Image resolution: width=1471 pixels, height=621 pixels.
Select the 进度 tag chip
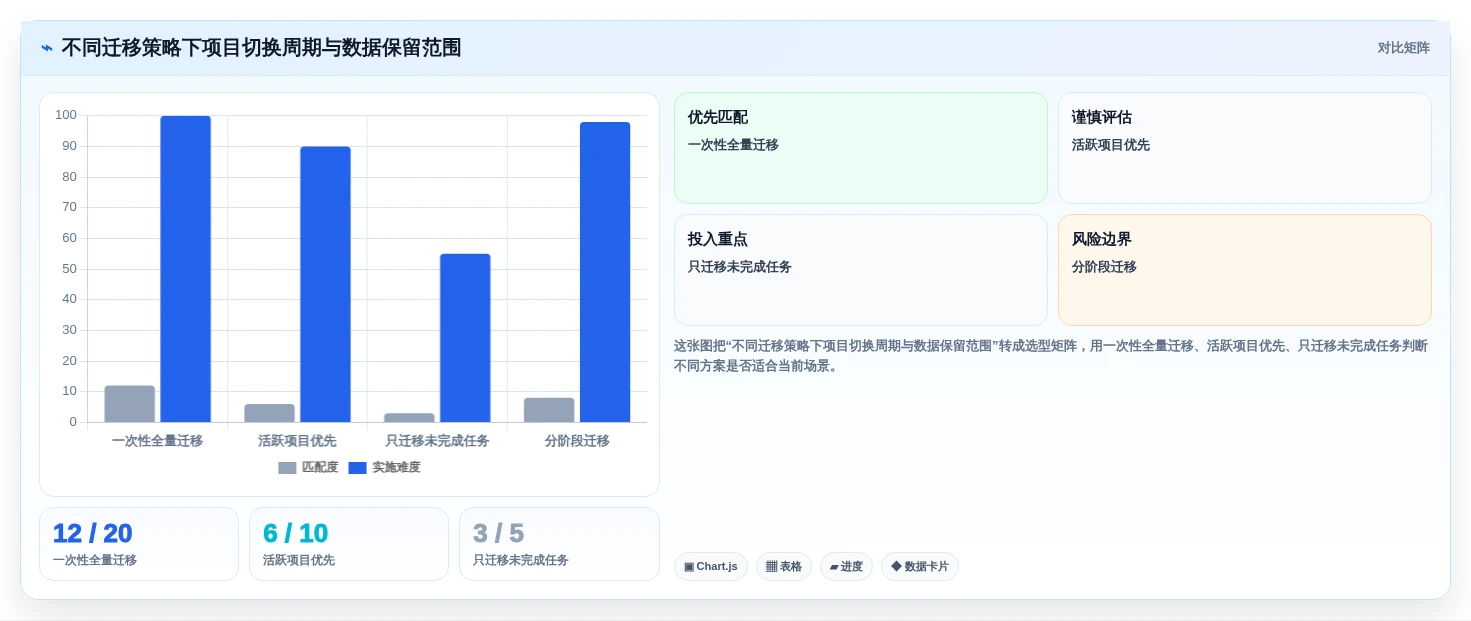(x=846, y=567)
